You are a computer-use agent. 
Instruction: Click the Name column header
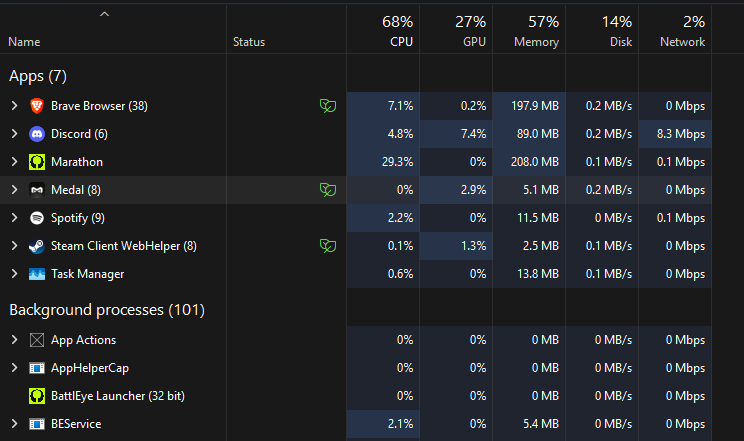(24, 42)
